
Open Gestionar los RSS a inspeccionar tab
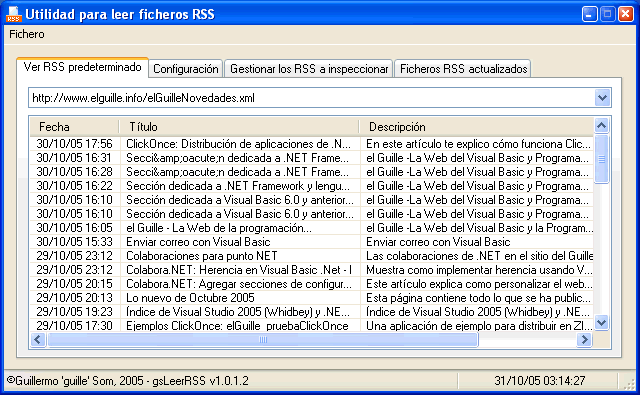tap(309, 69)
